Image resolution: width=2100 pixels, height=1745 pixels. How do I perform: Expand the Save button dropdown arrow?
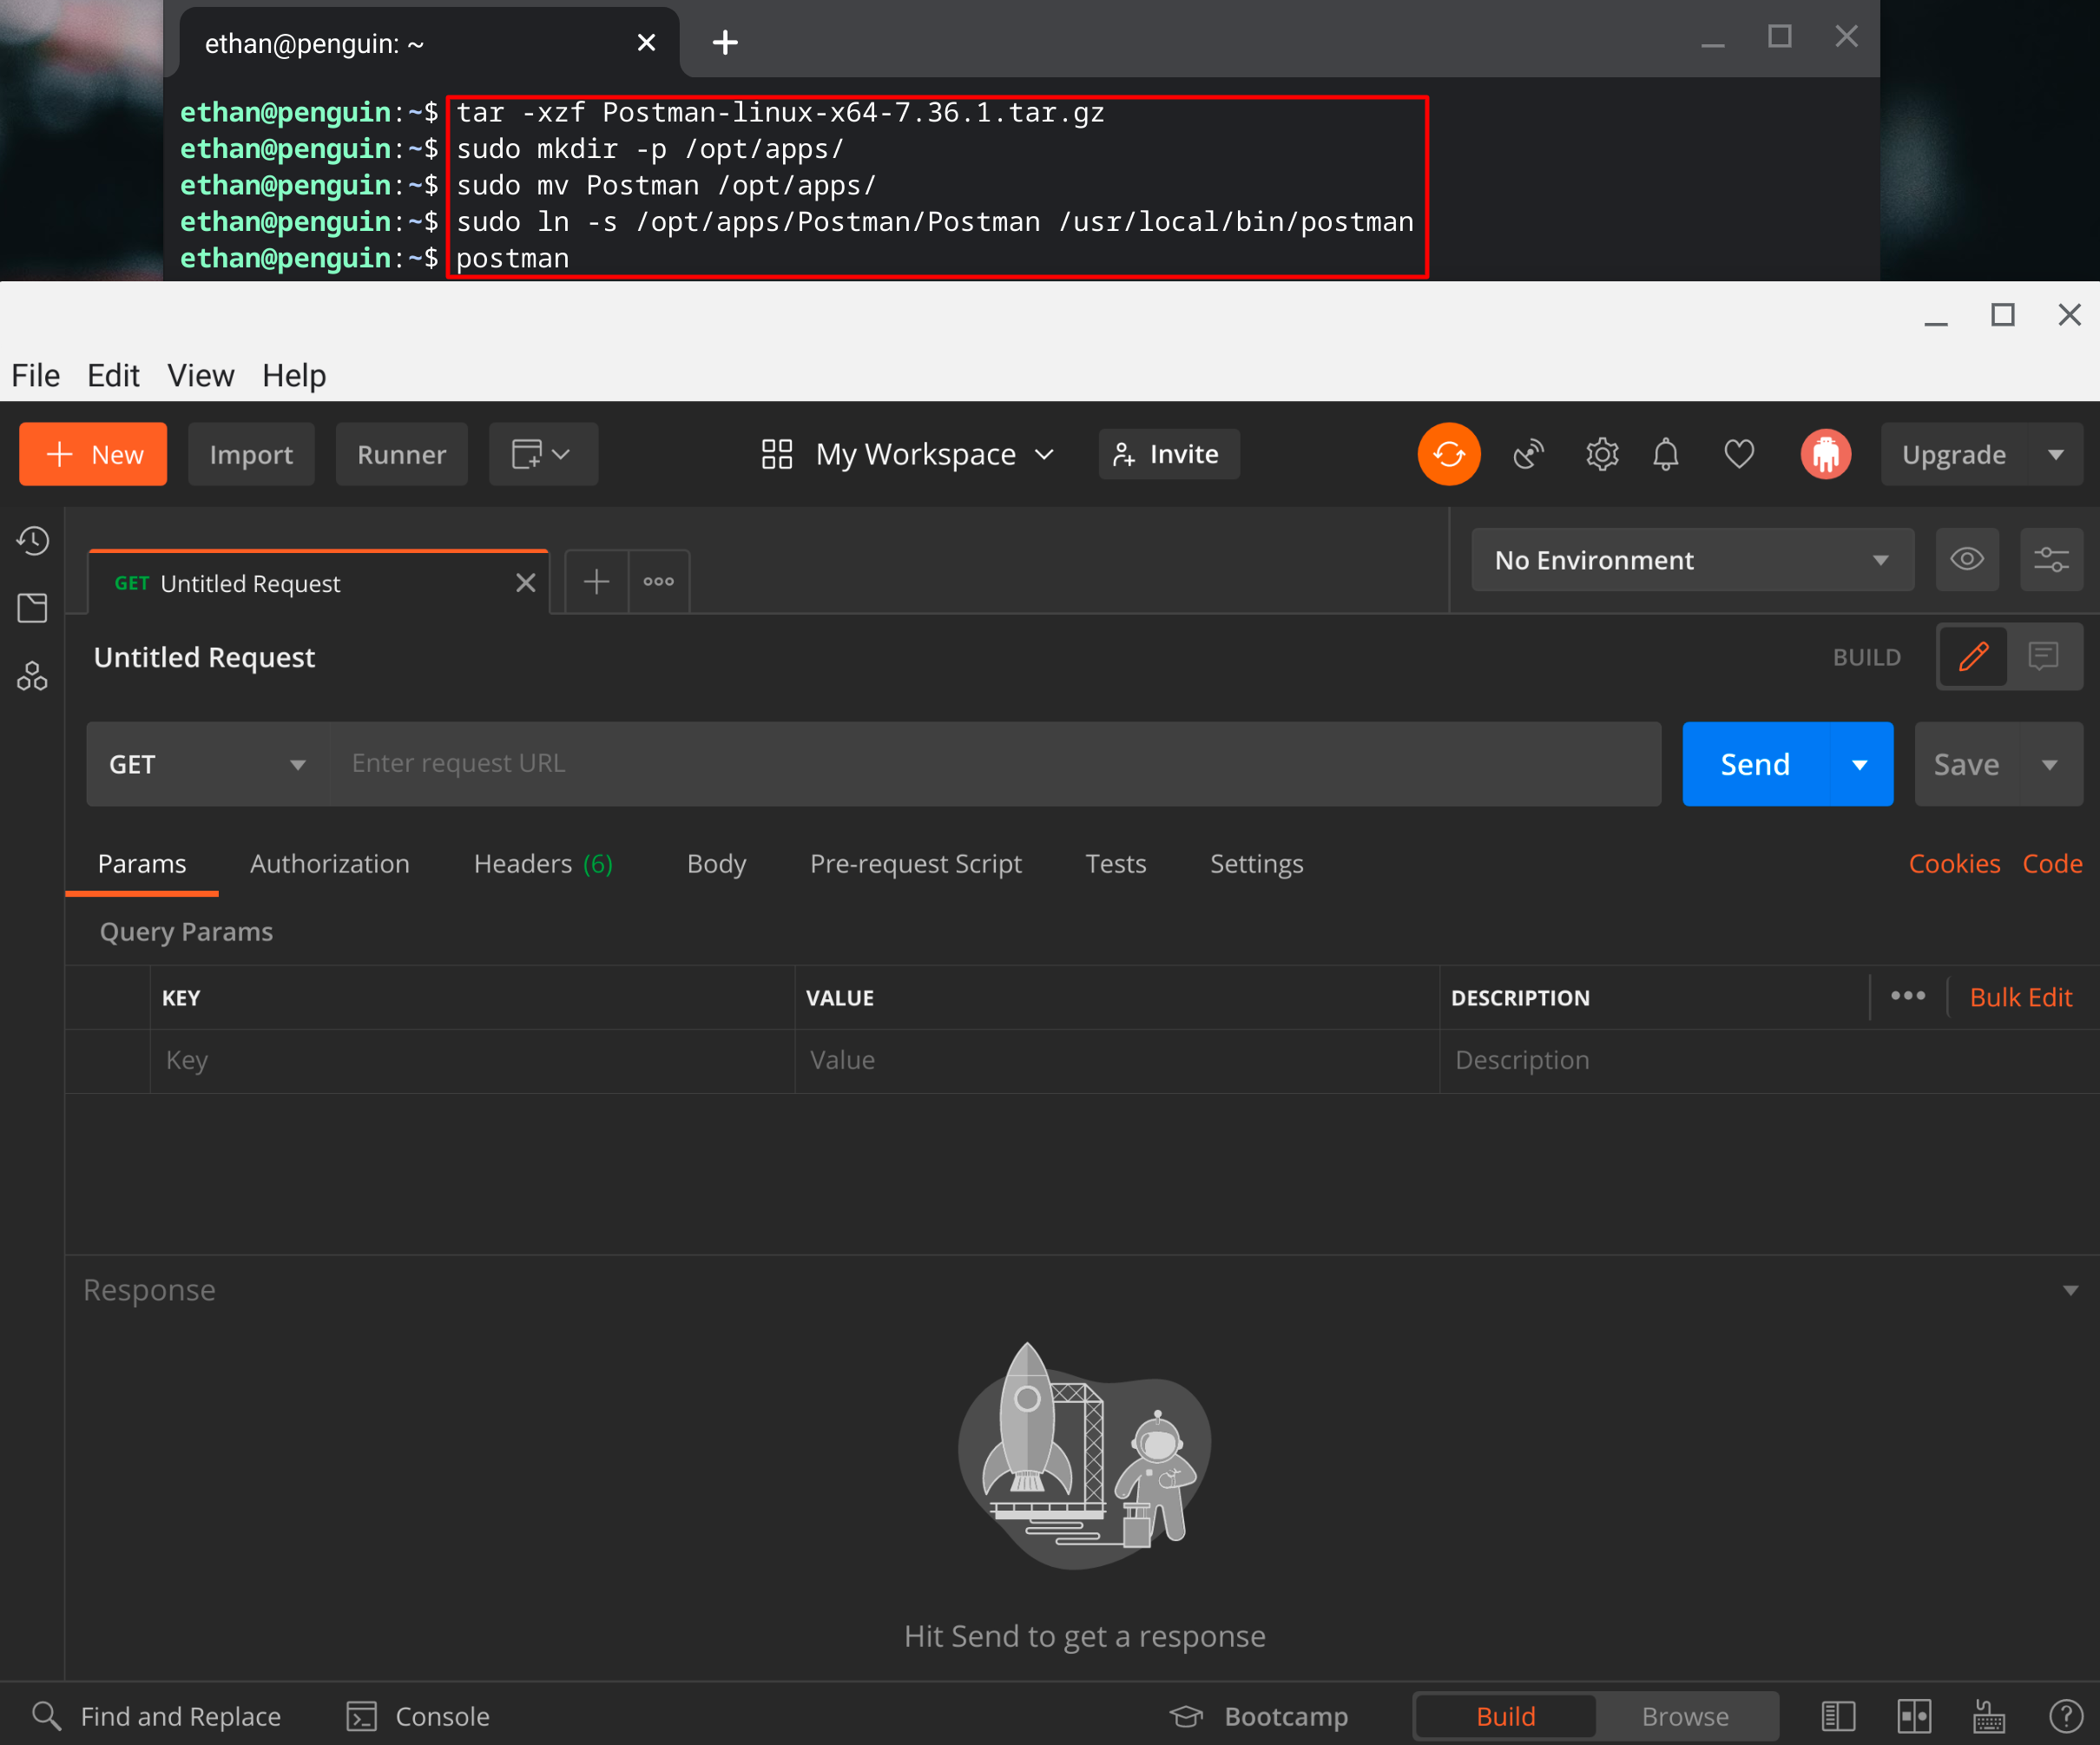tap(2050, 764)
